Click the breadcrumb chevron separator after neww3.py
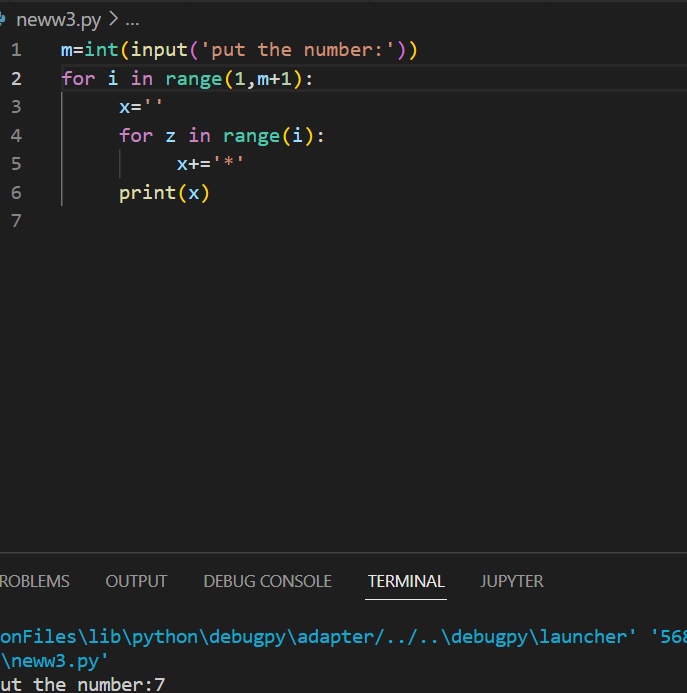 tap(112, 20)
